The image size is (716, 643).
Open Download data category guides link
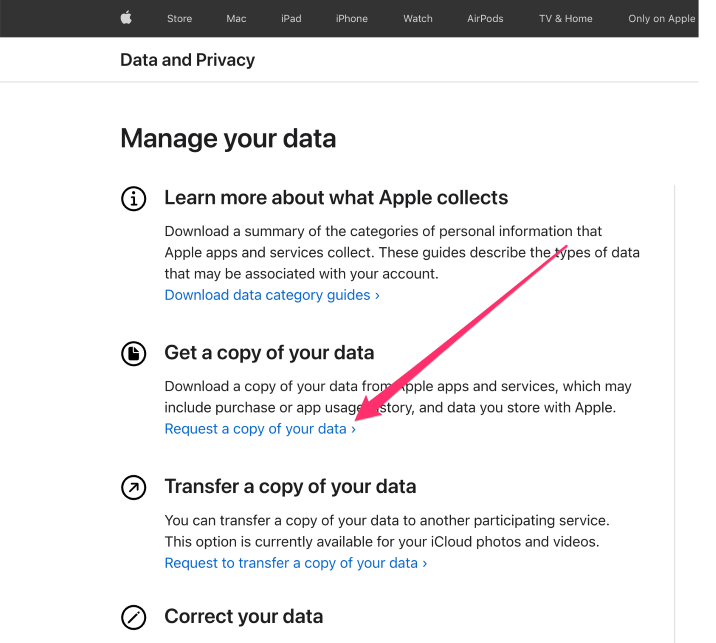click(x=272, y=295)
